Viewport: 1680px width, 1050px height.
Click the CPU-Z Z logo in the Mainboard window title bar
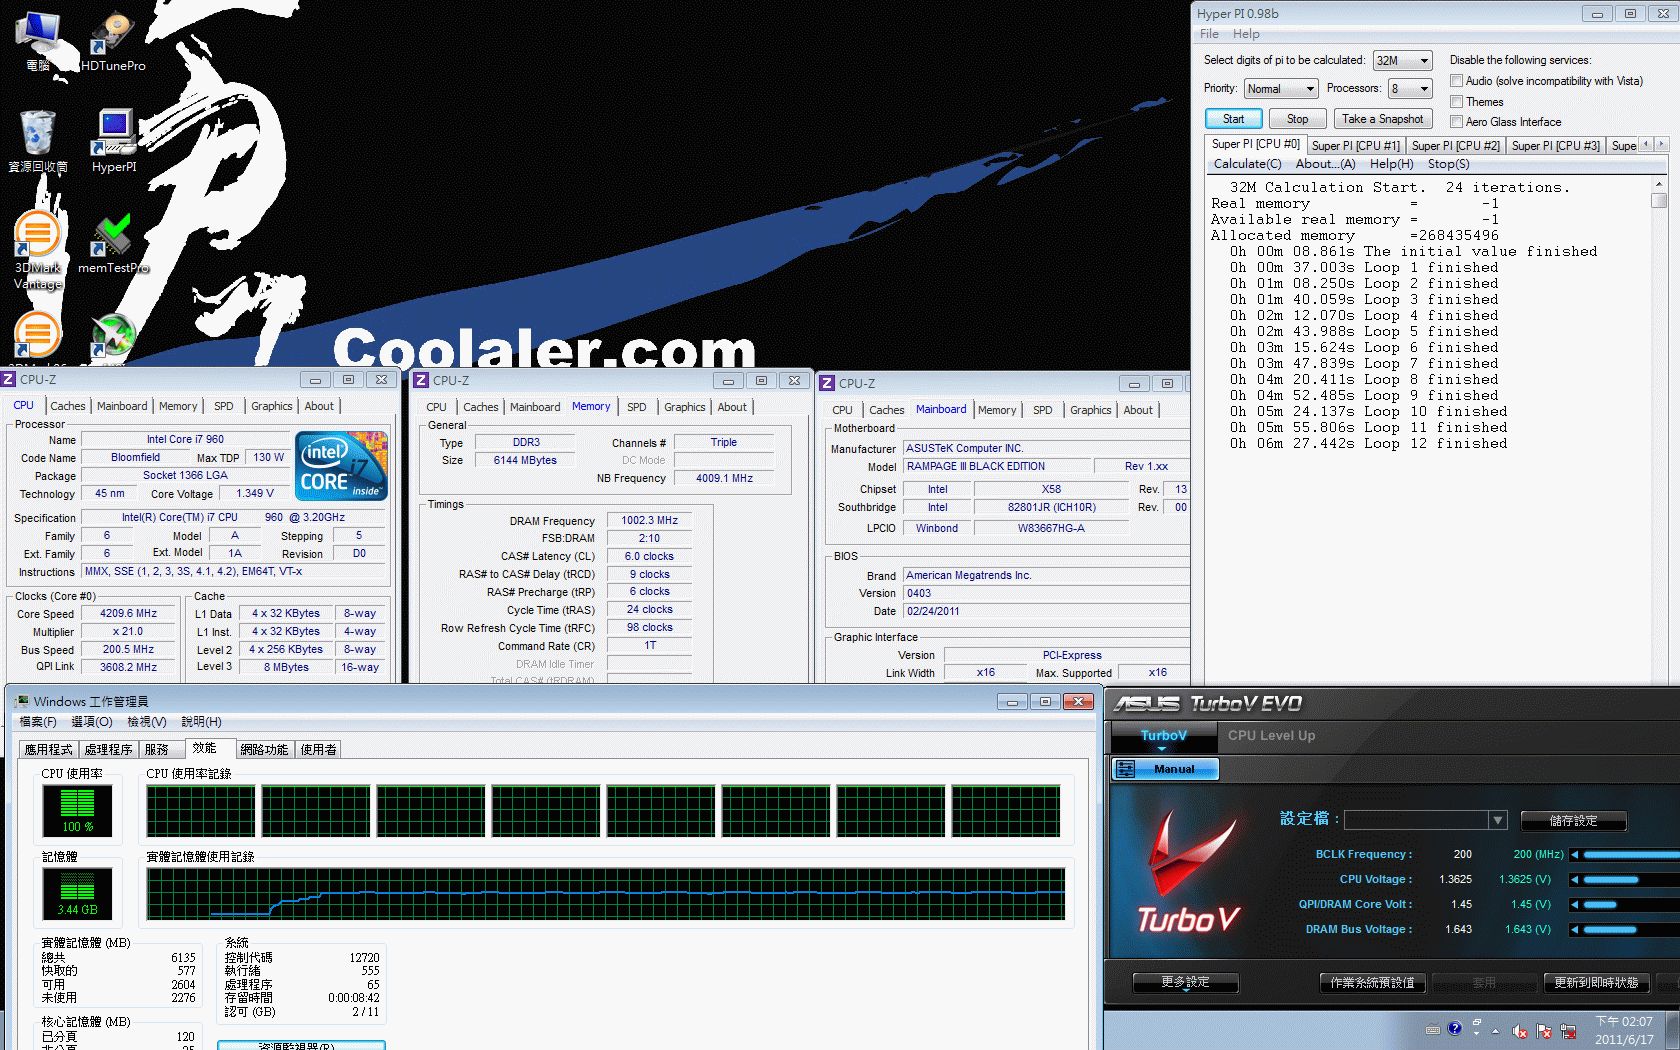click(x=827, y=383)
